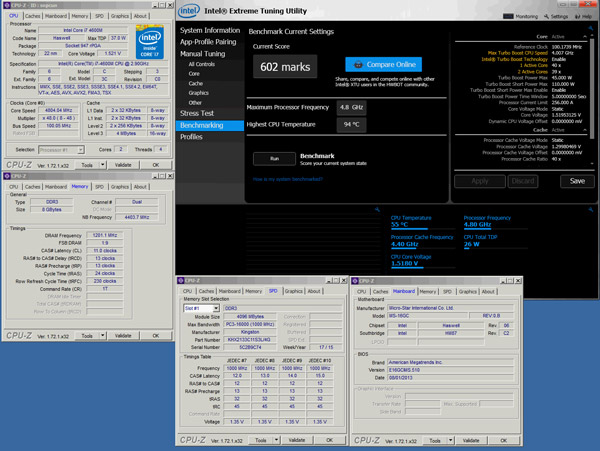Collapse the Cache section in XTU settings panel
The height and width of the screenshot is (451, 600).
click(585, 130)
